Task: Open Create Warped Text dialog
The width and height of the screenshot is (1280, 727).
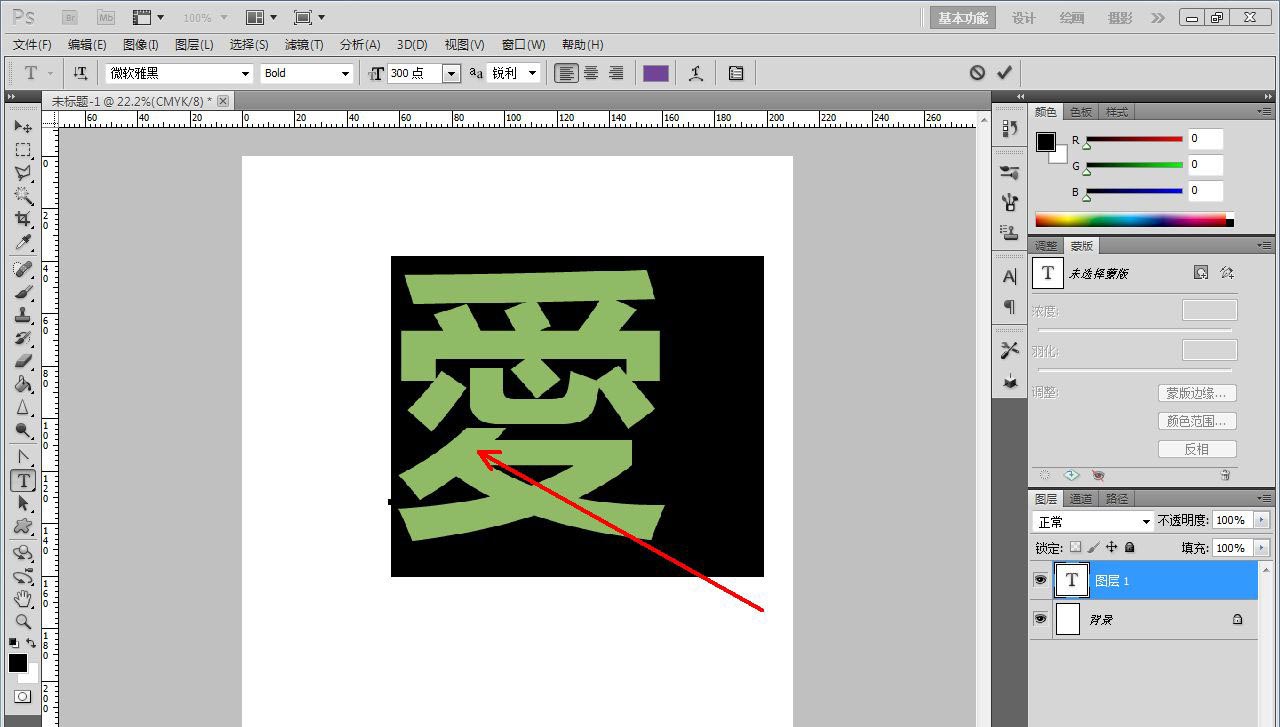Action: point(696,73)
